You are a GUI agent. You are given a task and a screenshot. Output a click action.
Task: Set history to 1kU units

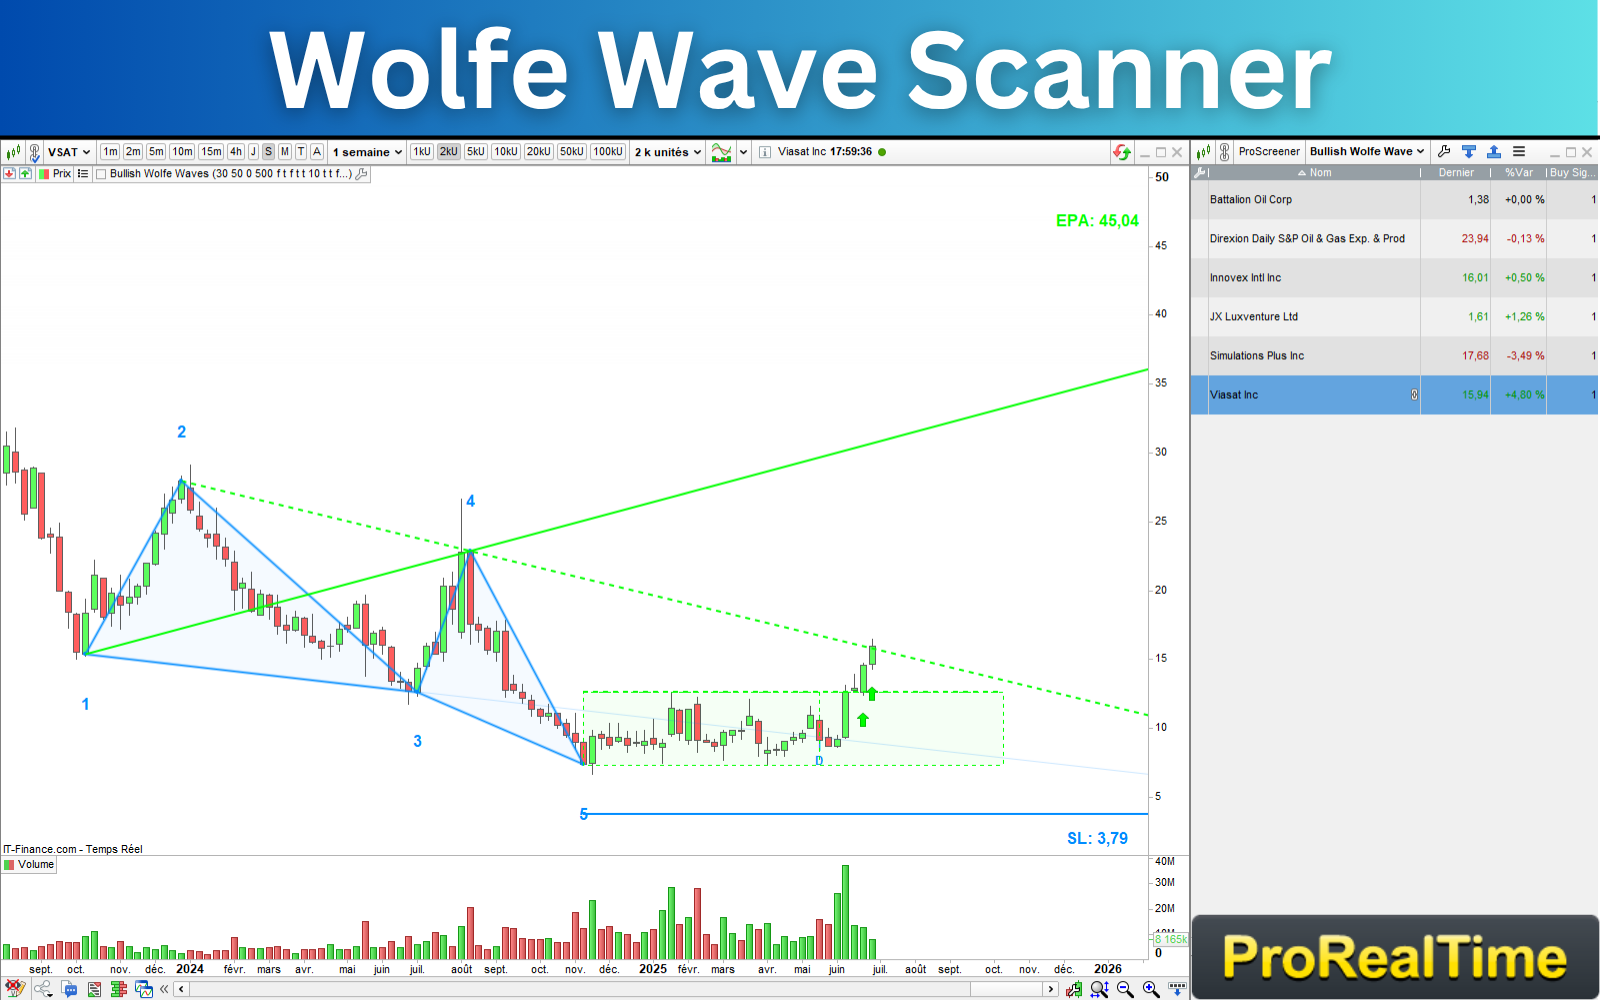pyautogui.click(x=422, y=152)
